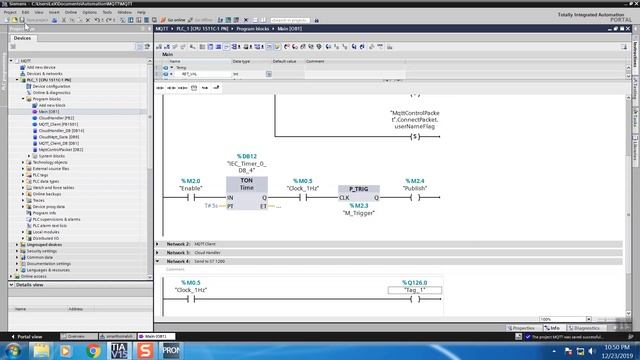
Task: Click the Open project toolbar icon
Action: click(x=15, y=20)
